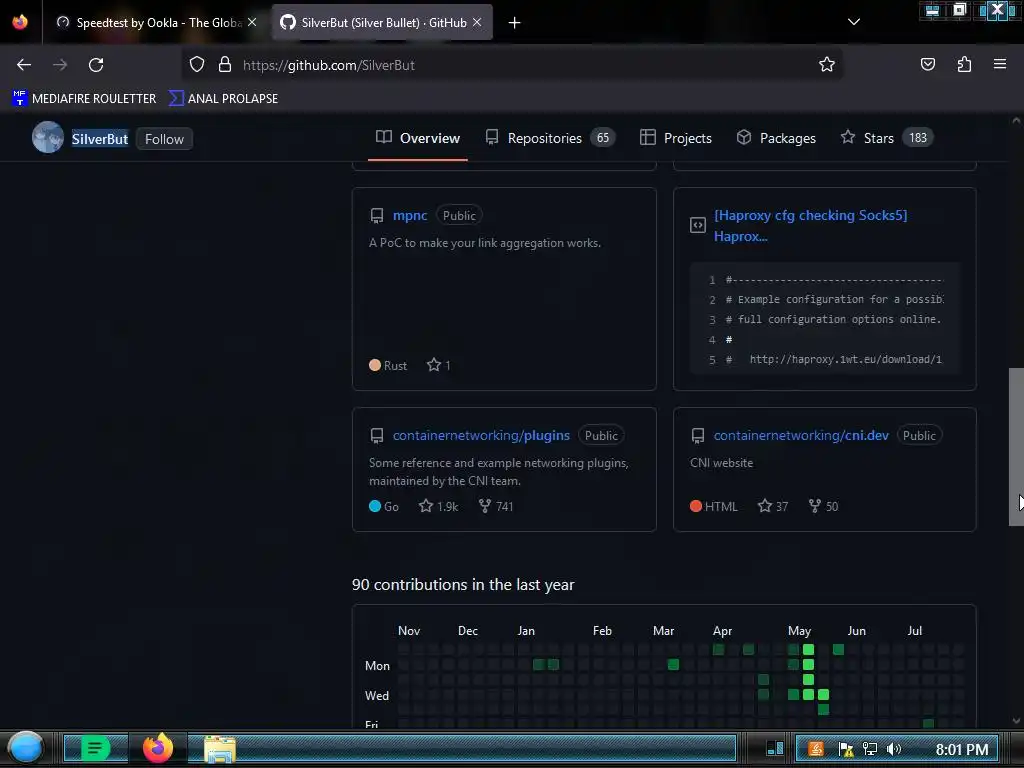The height and width of the screenshot is (768, 1024).
Task: Close the SilverBut GitHub tab
Action: click(x=477, y=22)
